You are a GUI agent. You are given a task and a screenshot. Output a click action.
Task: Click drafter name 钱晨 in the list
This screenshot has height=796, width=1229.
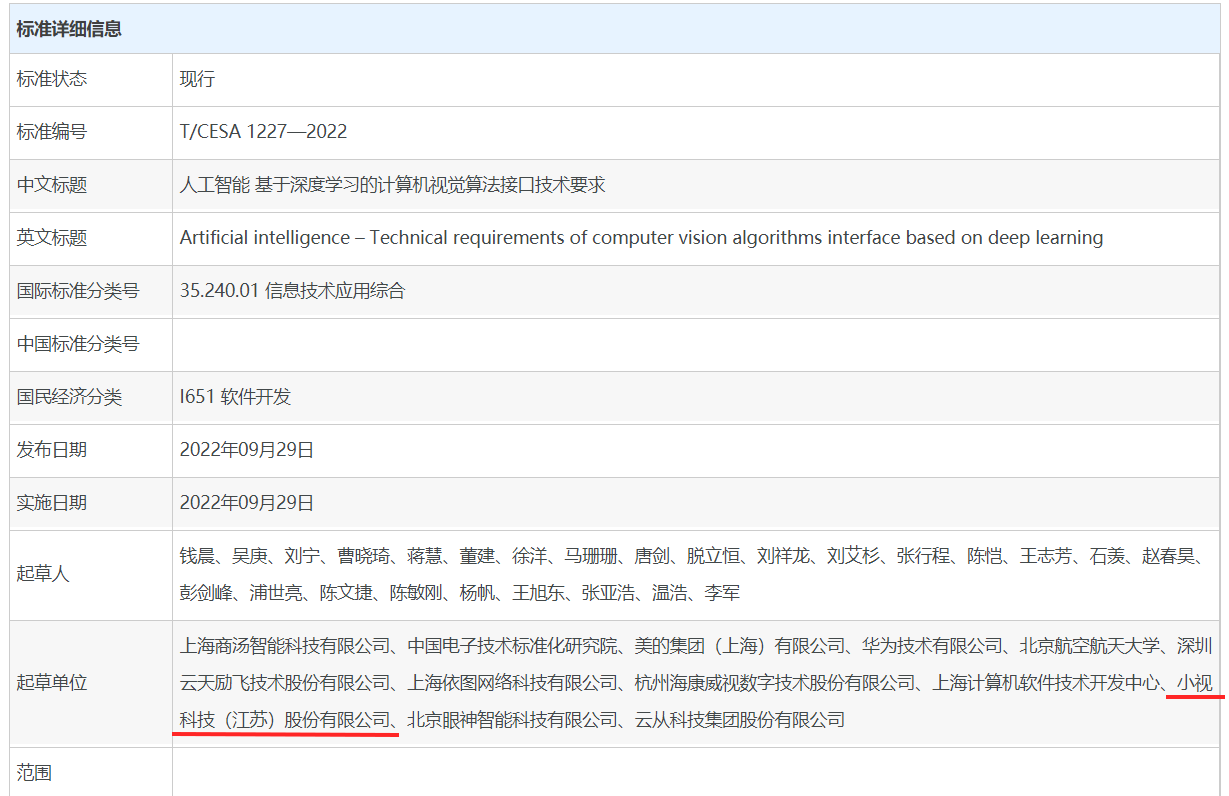pos(197,556)
